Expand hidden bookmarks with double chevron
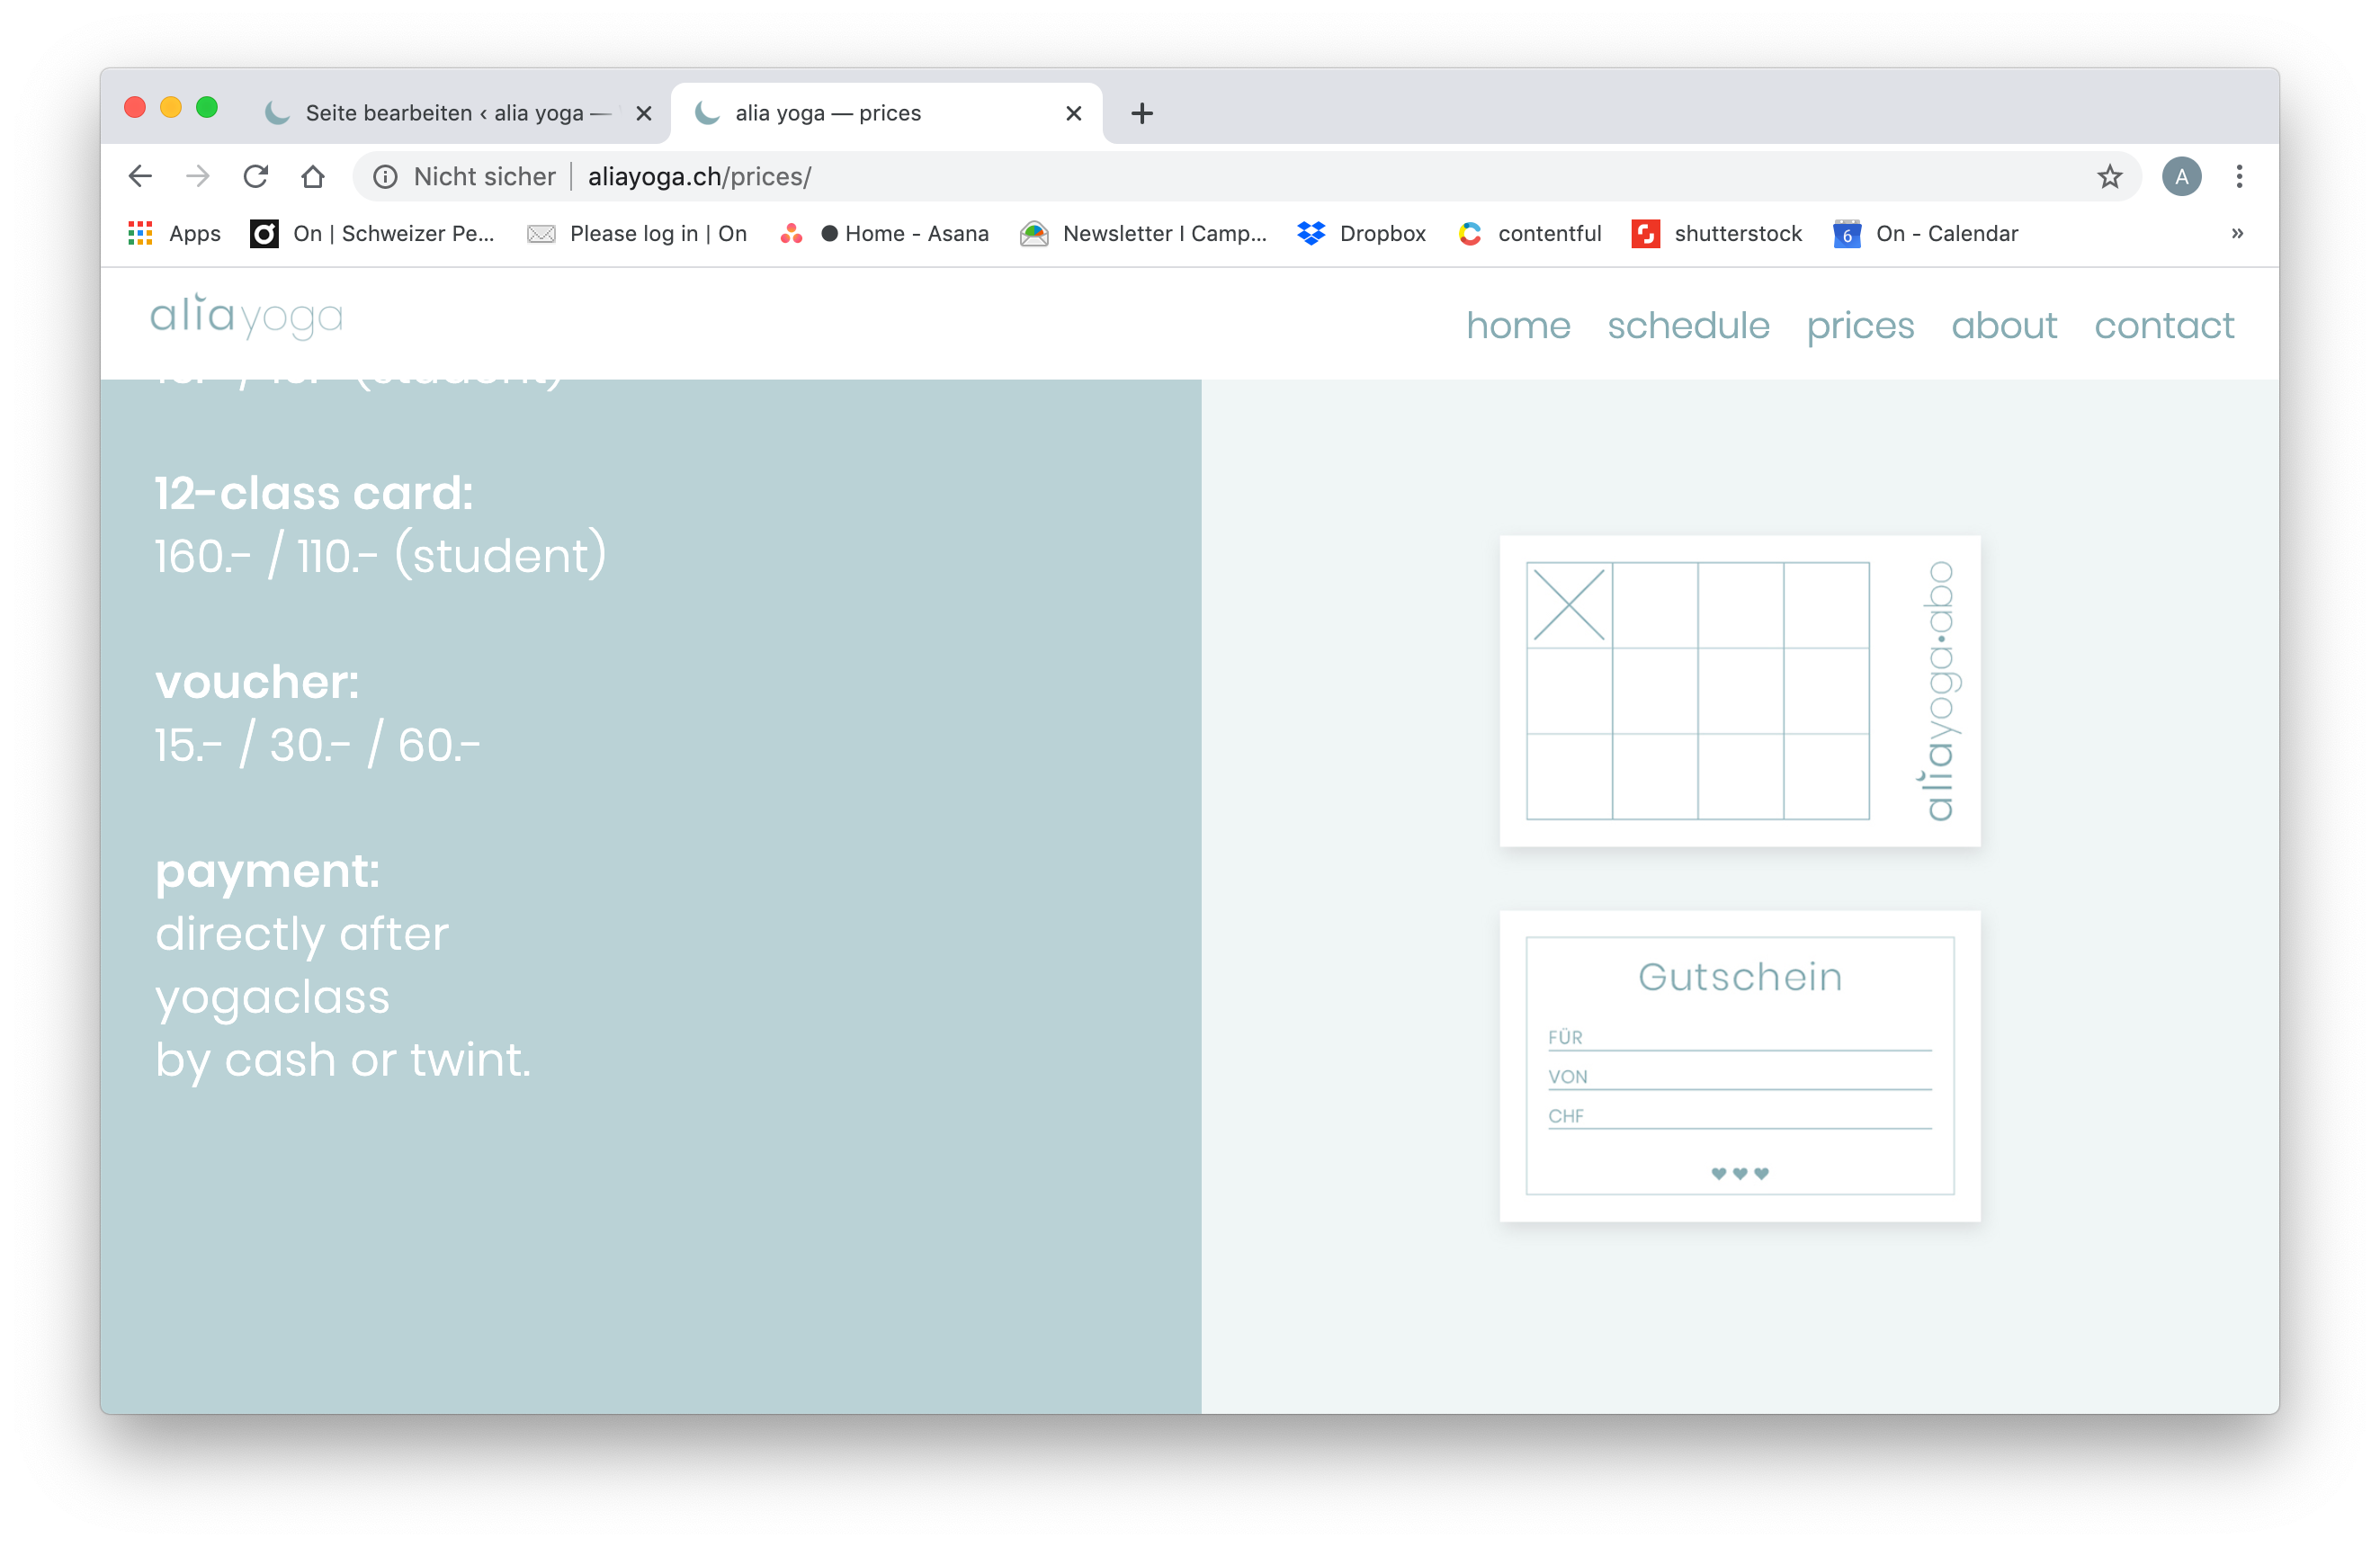The height and width of the screenshot is (1547, 2380). pyautogui.click(x=2237, y=234)
